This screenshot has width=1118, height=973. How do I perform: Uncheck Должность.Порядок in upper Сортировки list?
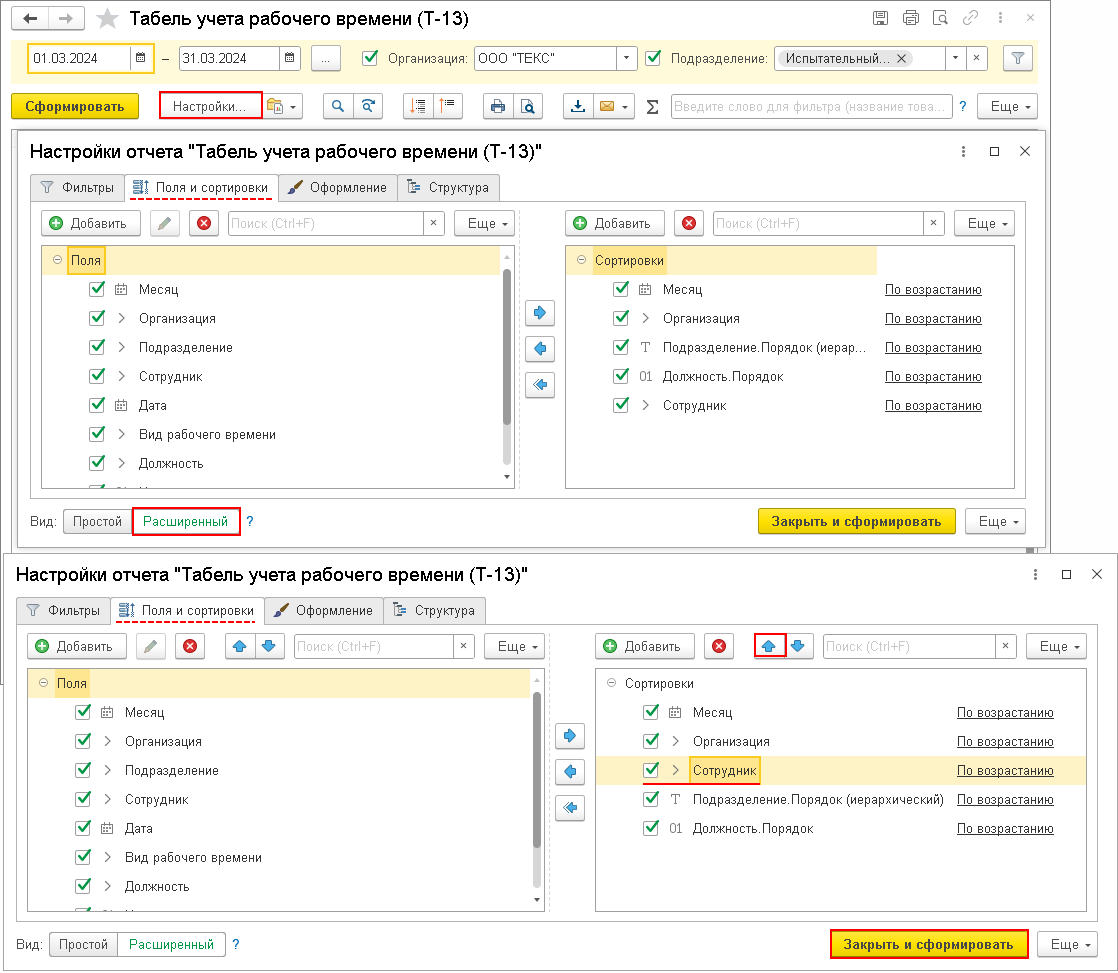pos(621,376)
